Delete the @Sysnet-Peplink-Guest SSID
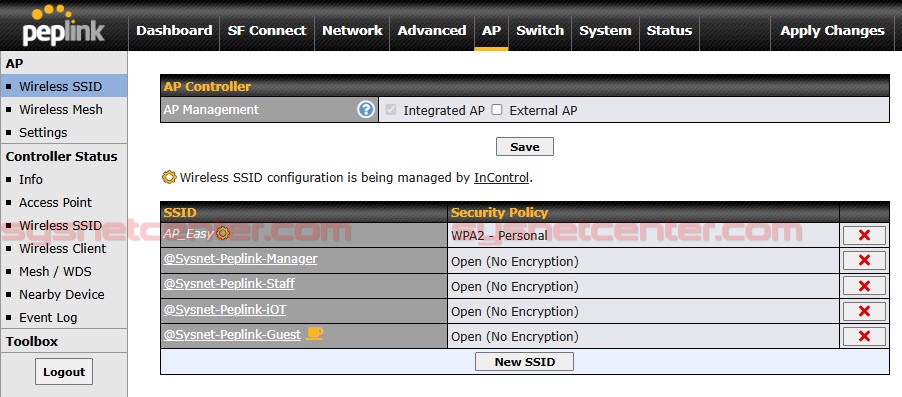Image resolution: width=902 pixels, height=397 pixels. click(864, 337)
